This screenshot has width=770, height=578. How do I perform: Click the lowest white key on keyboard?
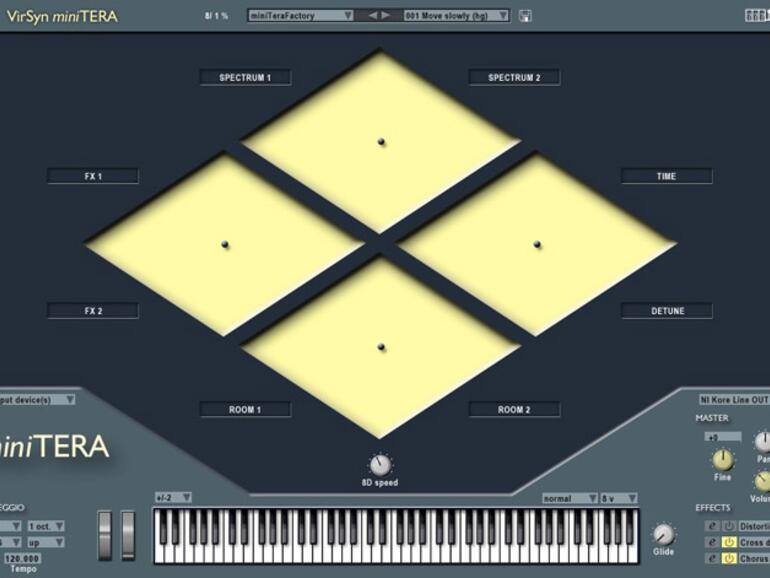click(160, 552)
